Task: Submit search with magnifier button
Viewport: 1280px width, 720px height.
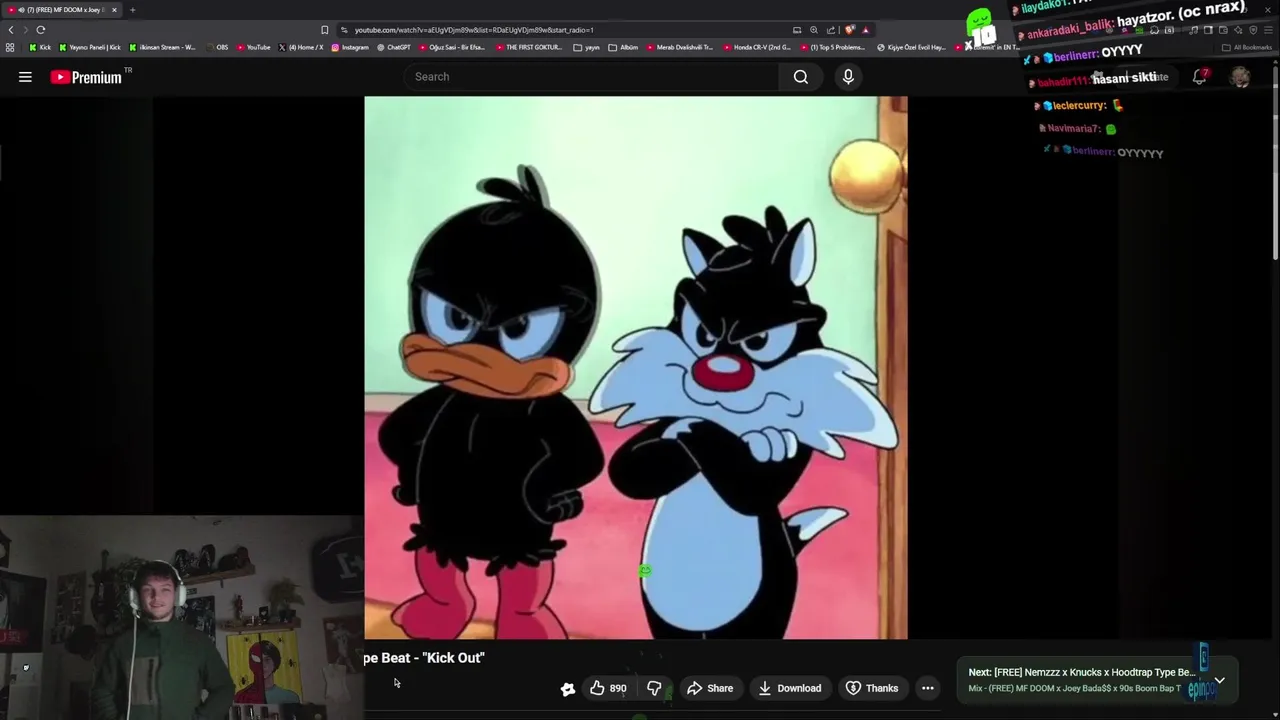Action: pyautogui.click(x=801, y=77)
